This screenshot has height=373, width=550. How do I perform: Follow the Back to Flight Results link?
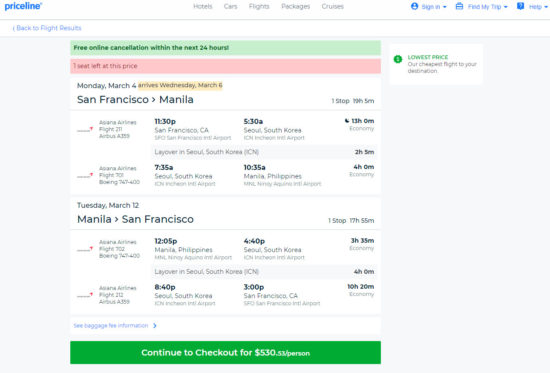click(47, 28)
